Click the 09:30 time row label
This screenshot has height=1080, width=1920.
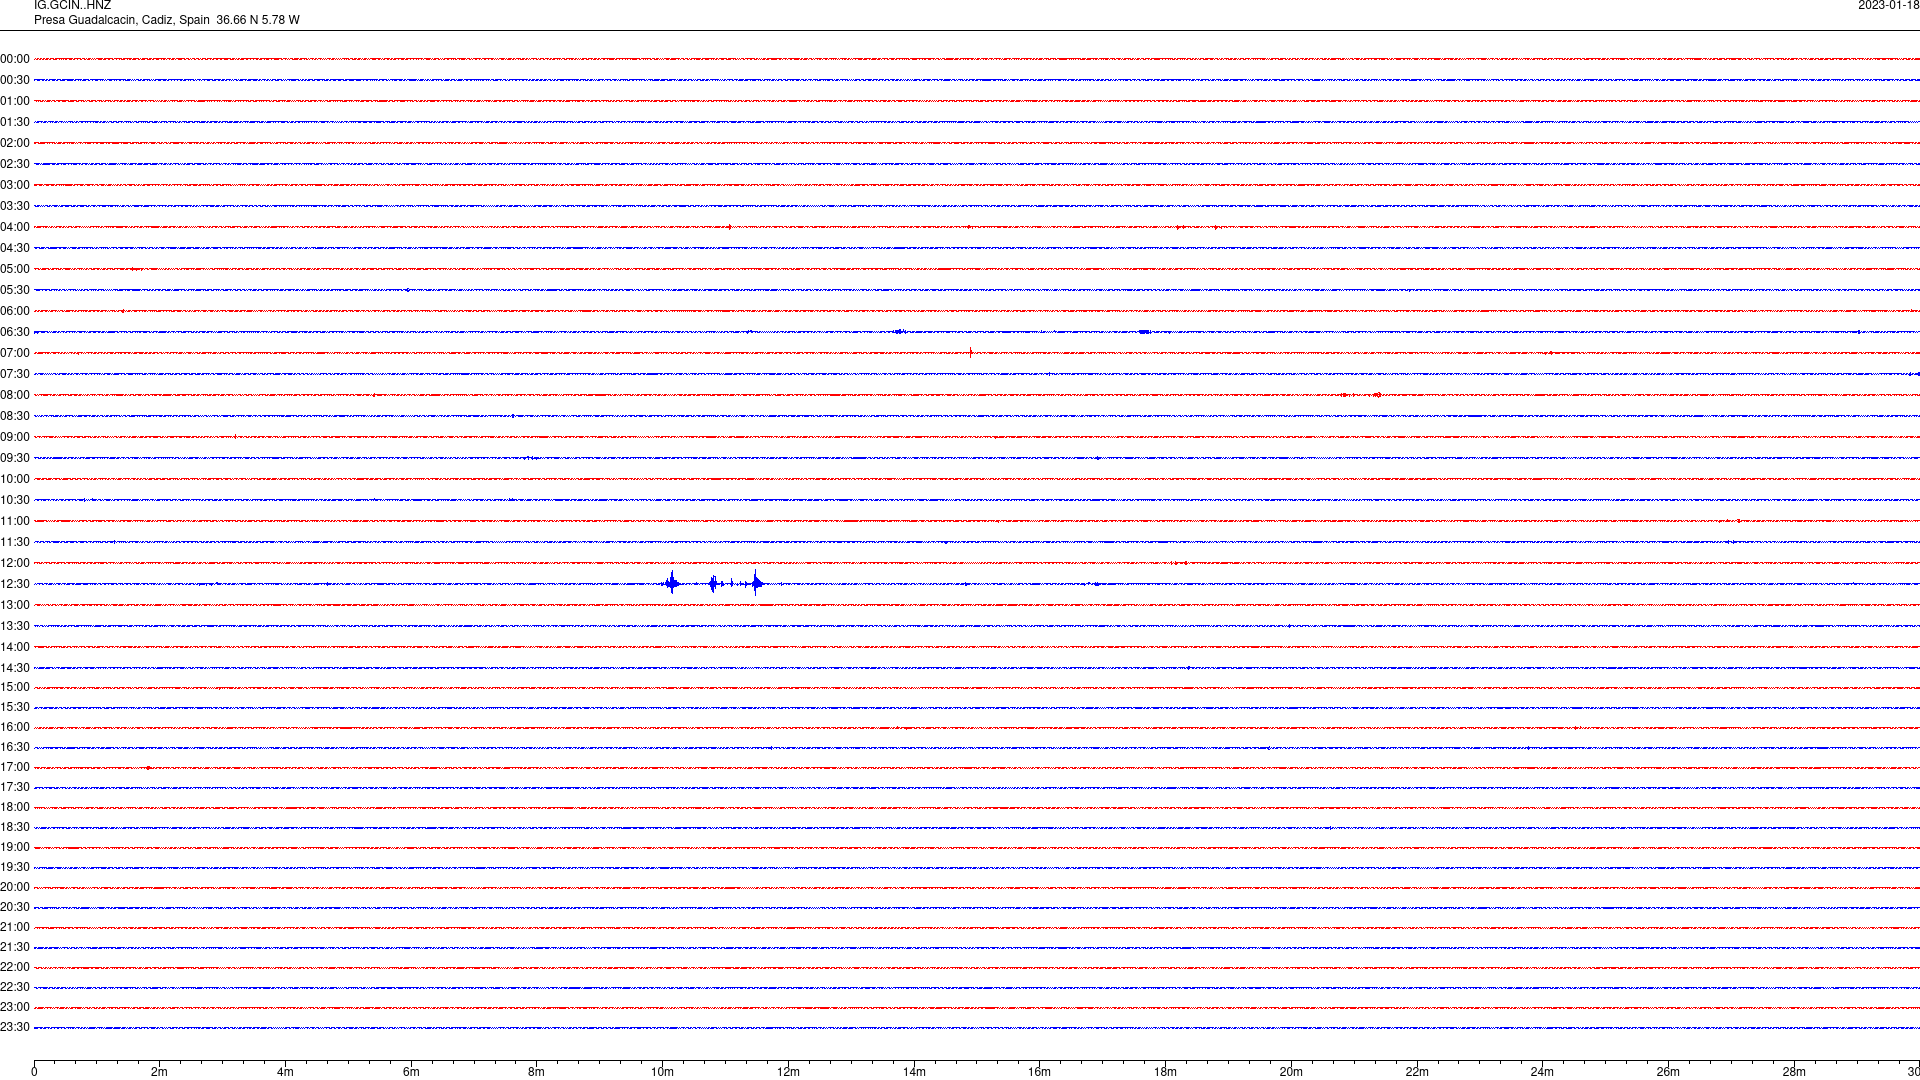coord(15,458)
